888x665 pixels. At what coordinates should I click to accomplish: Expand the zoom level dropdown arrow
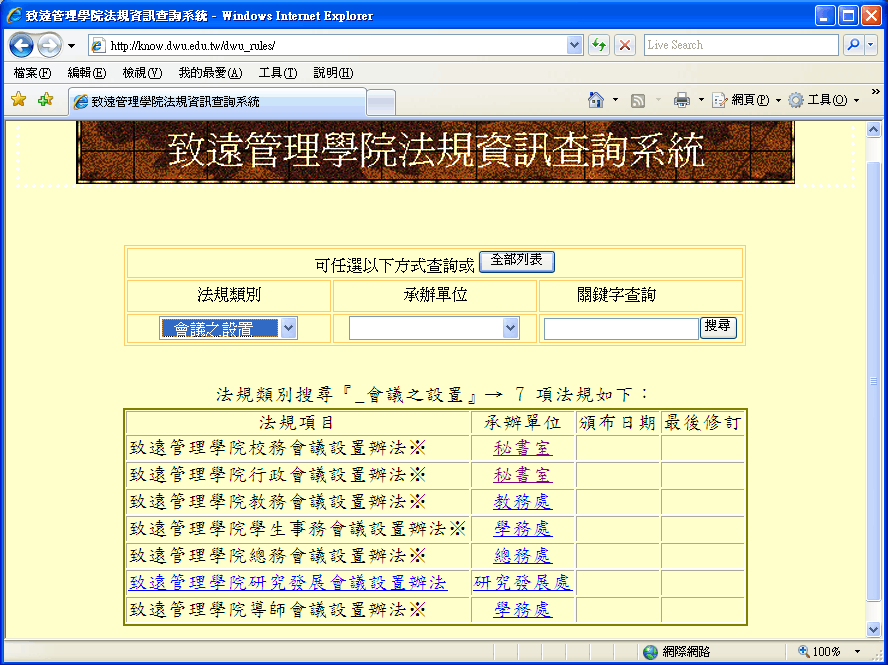click(857, 652)
